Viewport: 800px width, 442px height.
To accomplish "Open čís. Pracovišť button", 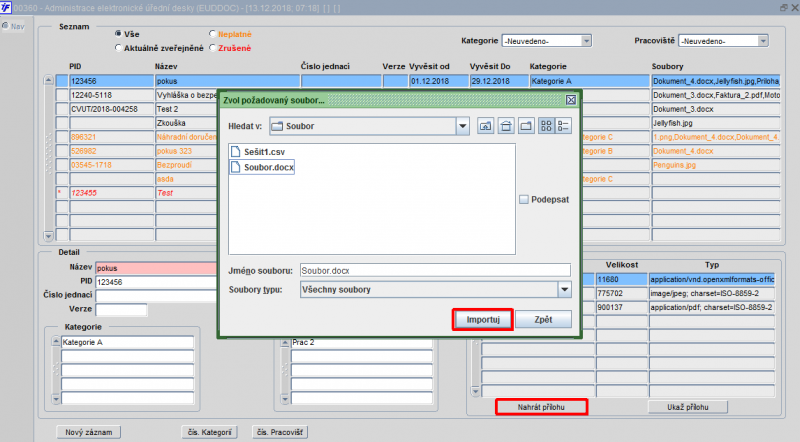I will pyautogui.click(x=280, y=432).
